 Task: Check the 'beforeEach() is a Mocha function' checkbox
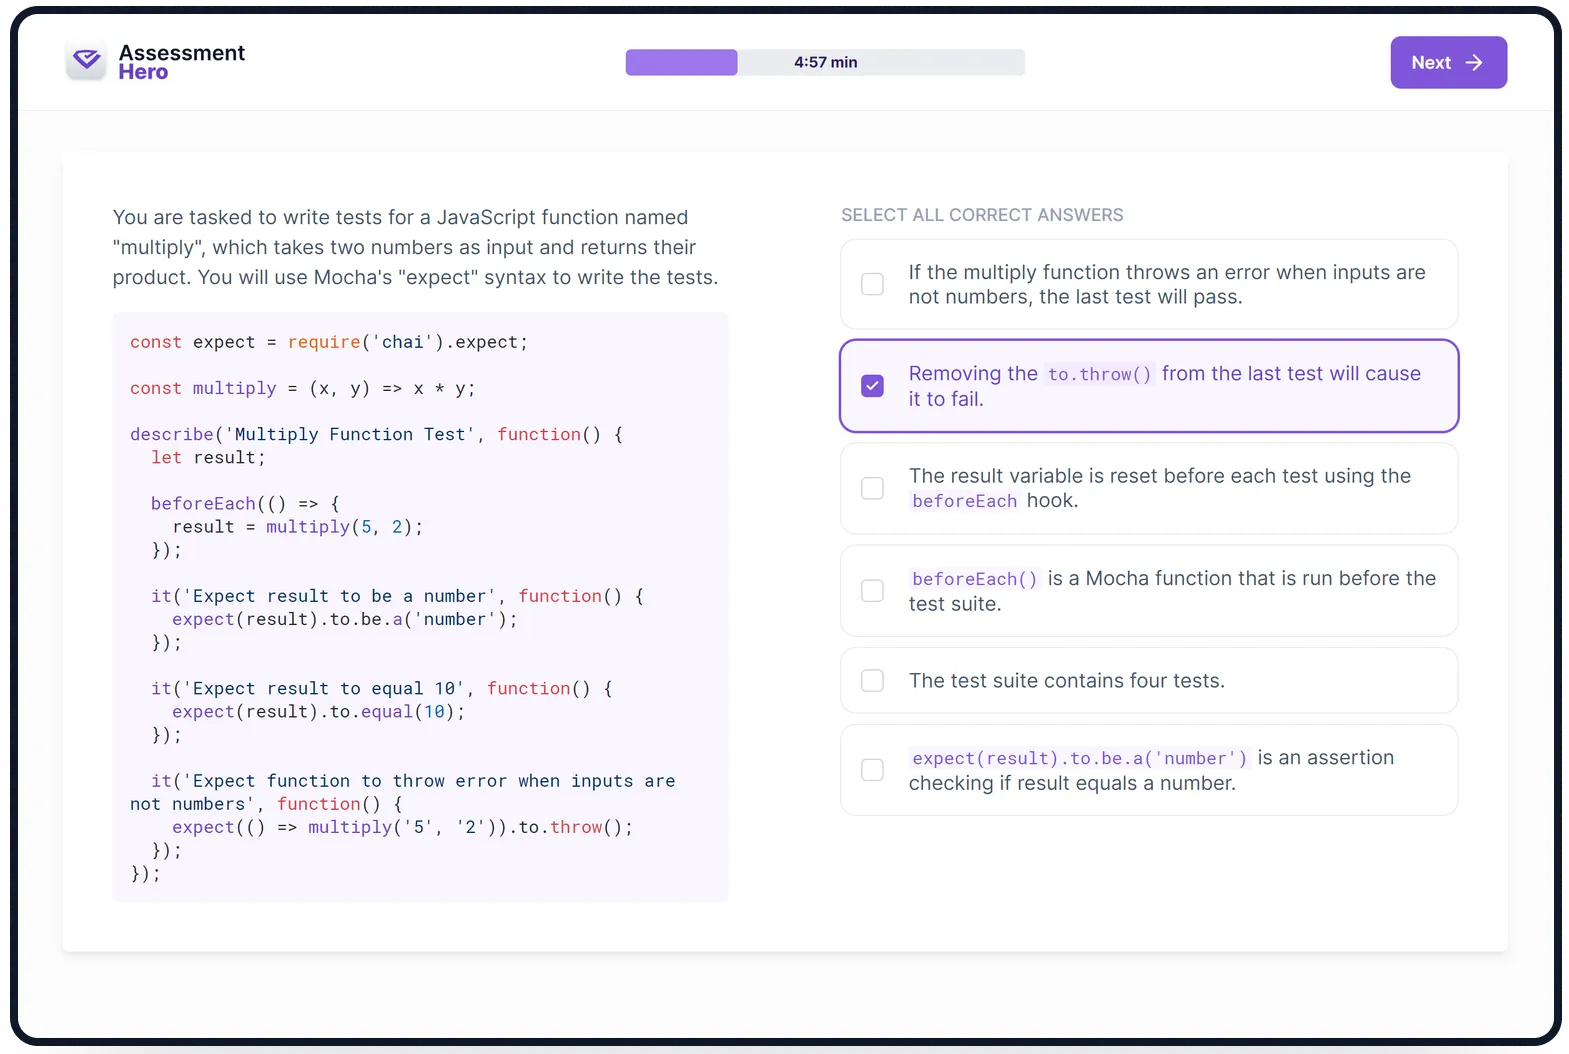872,591
